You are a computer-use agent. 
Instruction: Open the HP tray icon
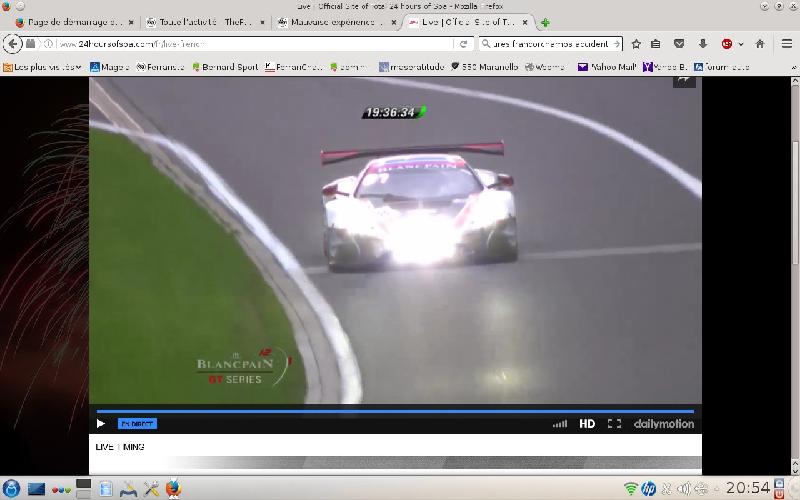tap(648, 489)
